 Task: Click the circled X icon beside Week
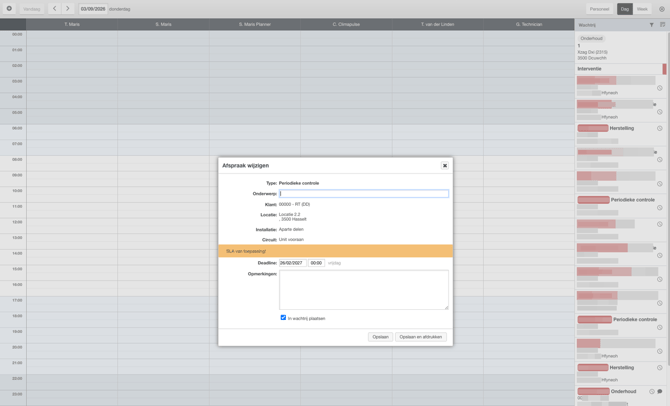point(662,9)
